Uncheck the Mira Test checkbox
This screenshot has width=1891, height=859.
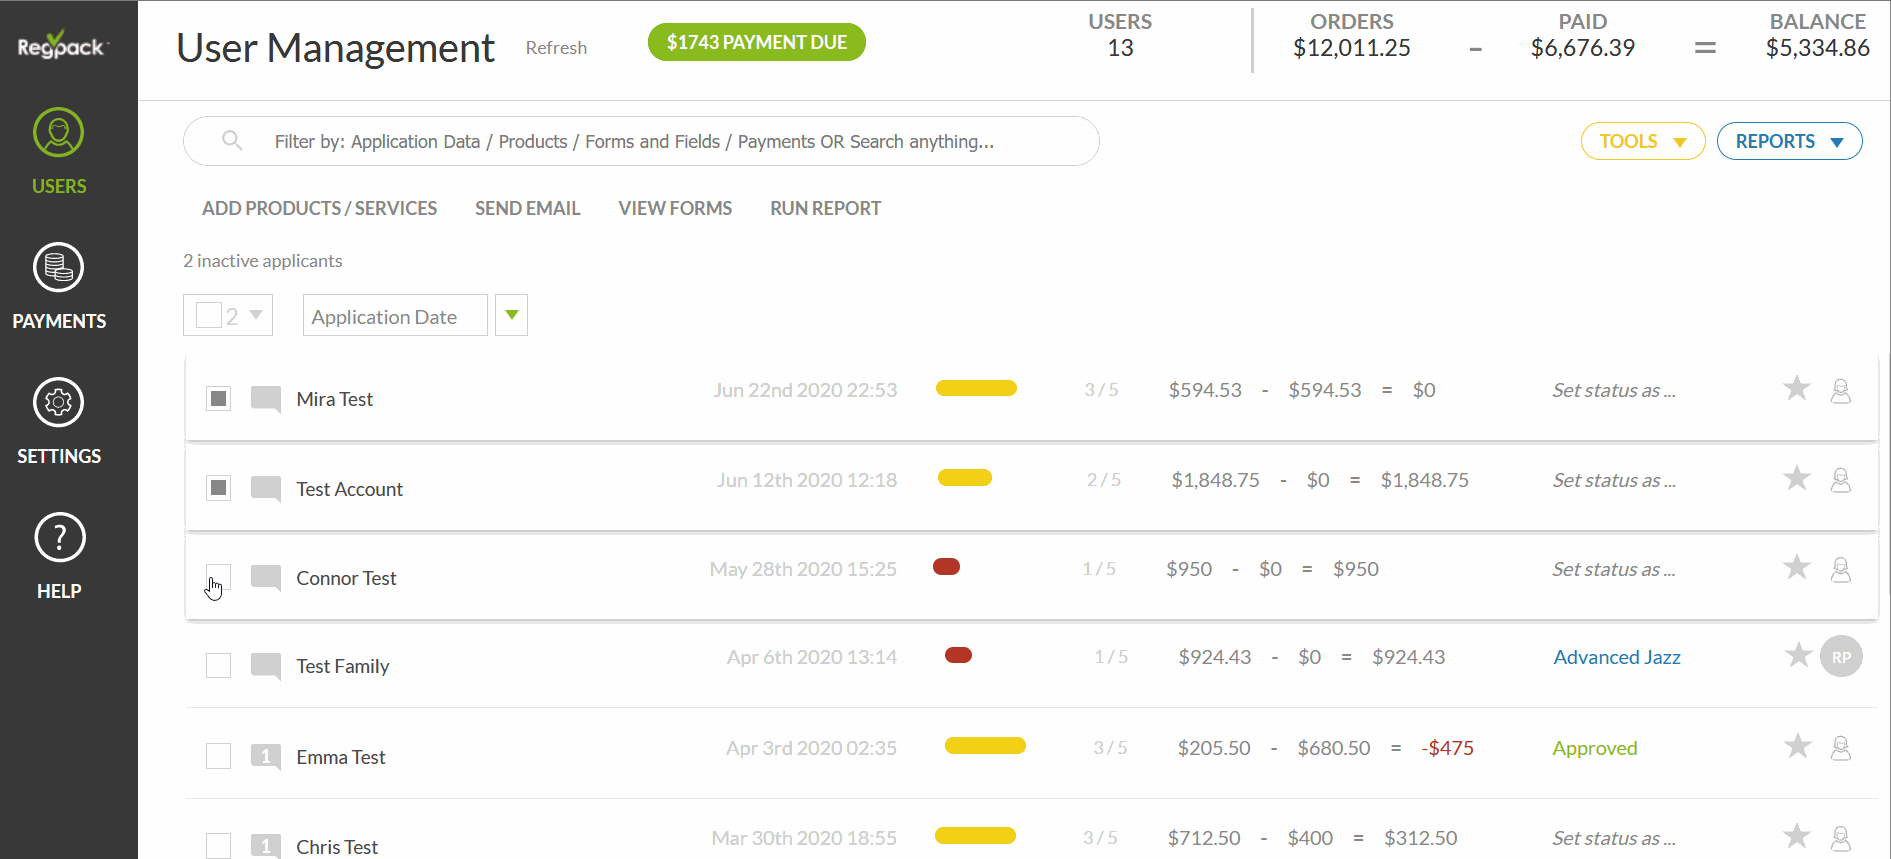pyautogui.click(x=218, y=399)
